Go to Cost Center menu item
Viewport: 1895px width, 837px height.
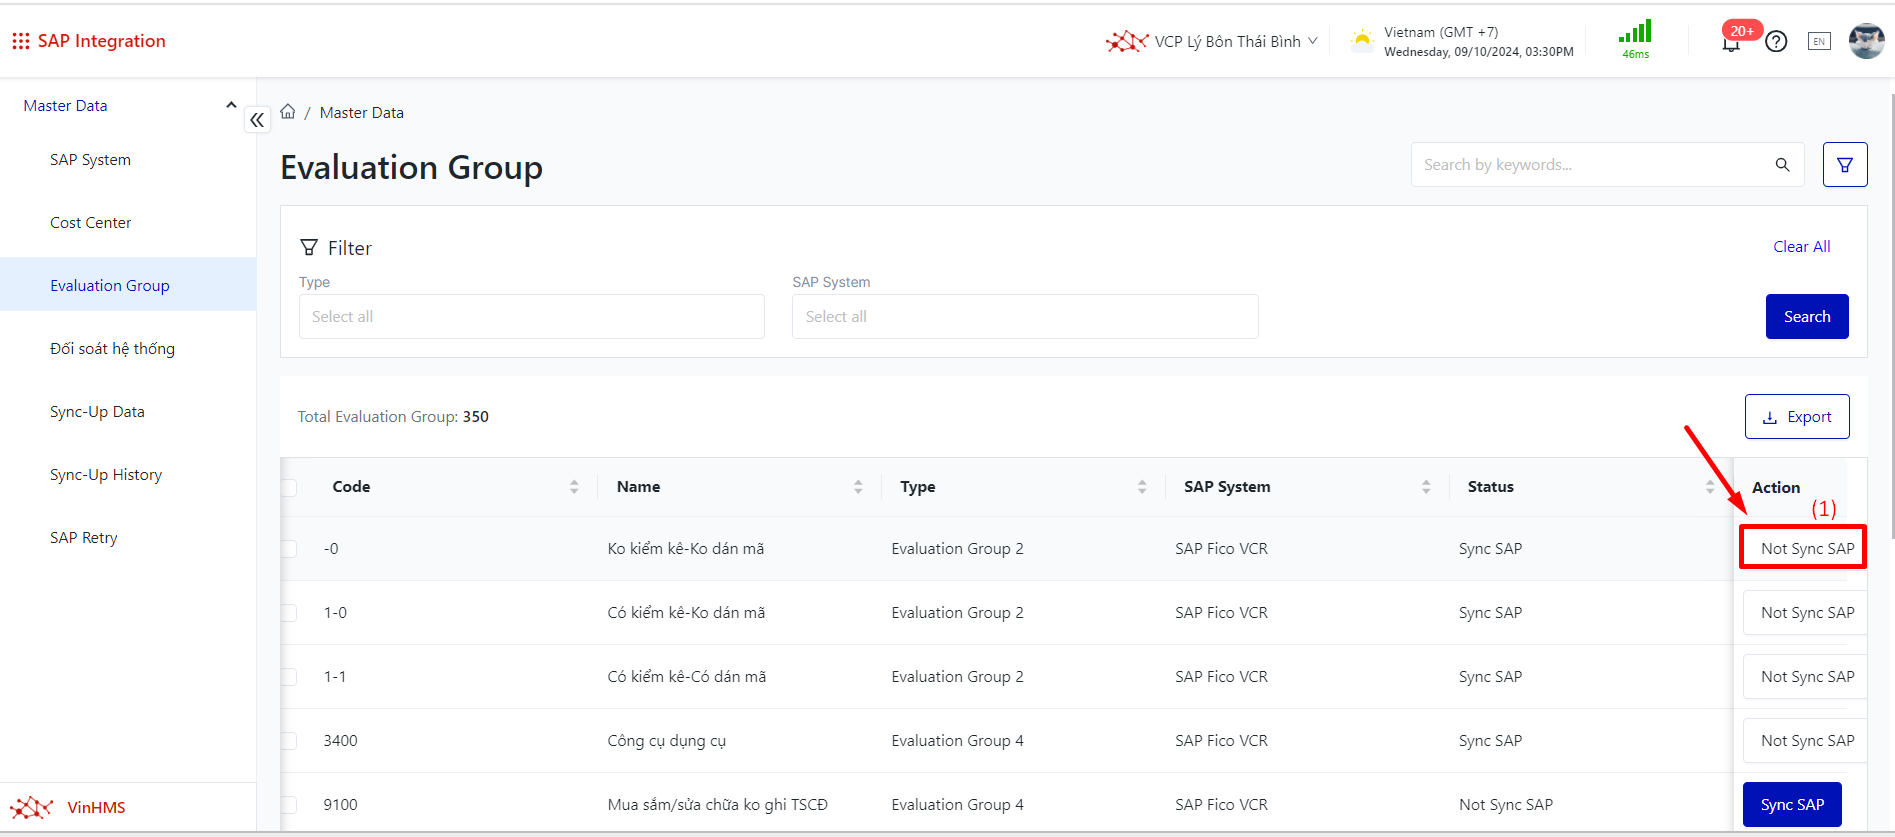click(91, 223)
